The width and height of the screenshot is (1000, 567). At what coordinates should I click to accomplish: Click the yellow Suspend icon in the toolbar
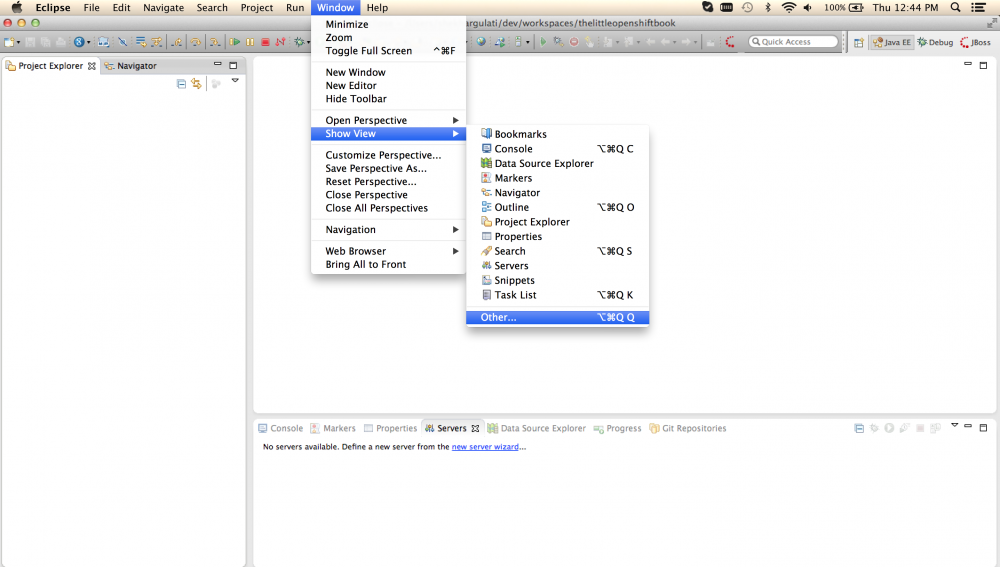point(250,42)
